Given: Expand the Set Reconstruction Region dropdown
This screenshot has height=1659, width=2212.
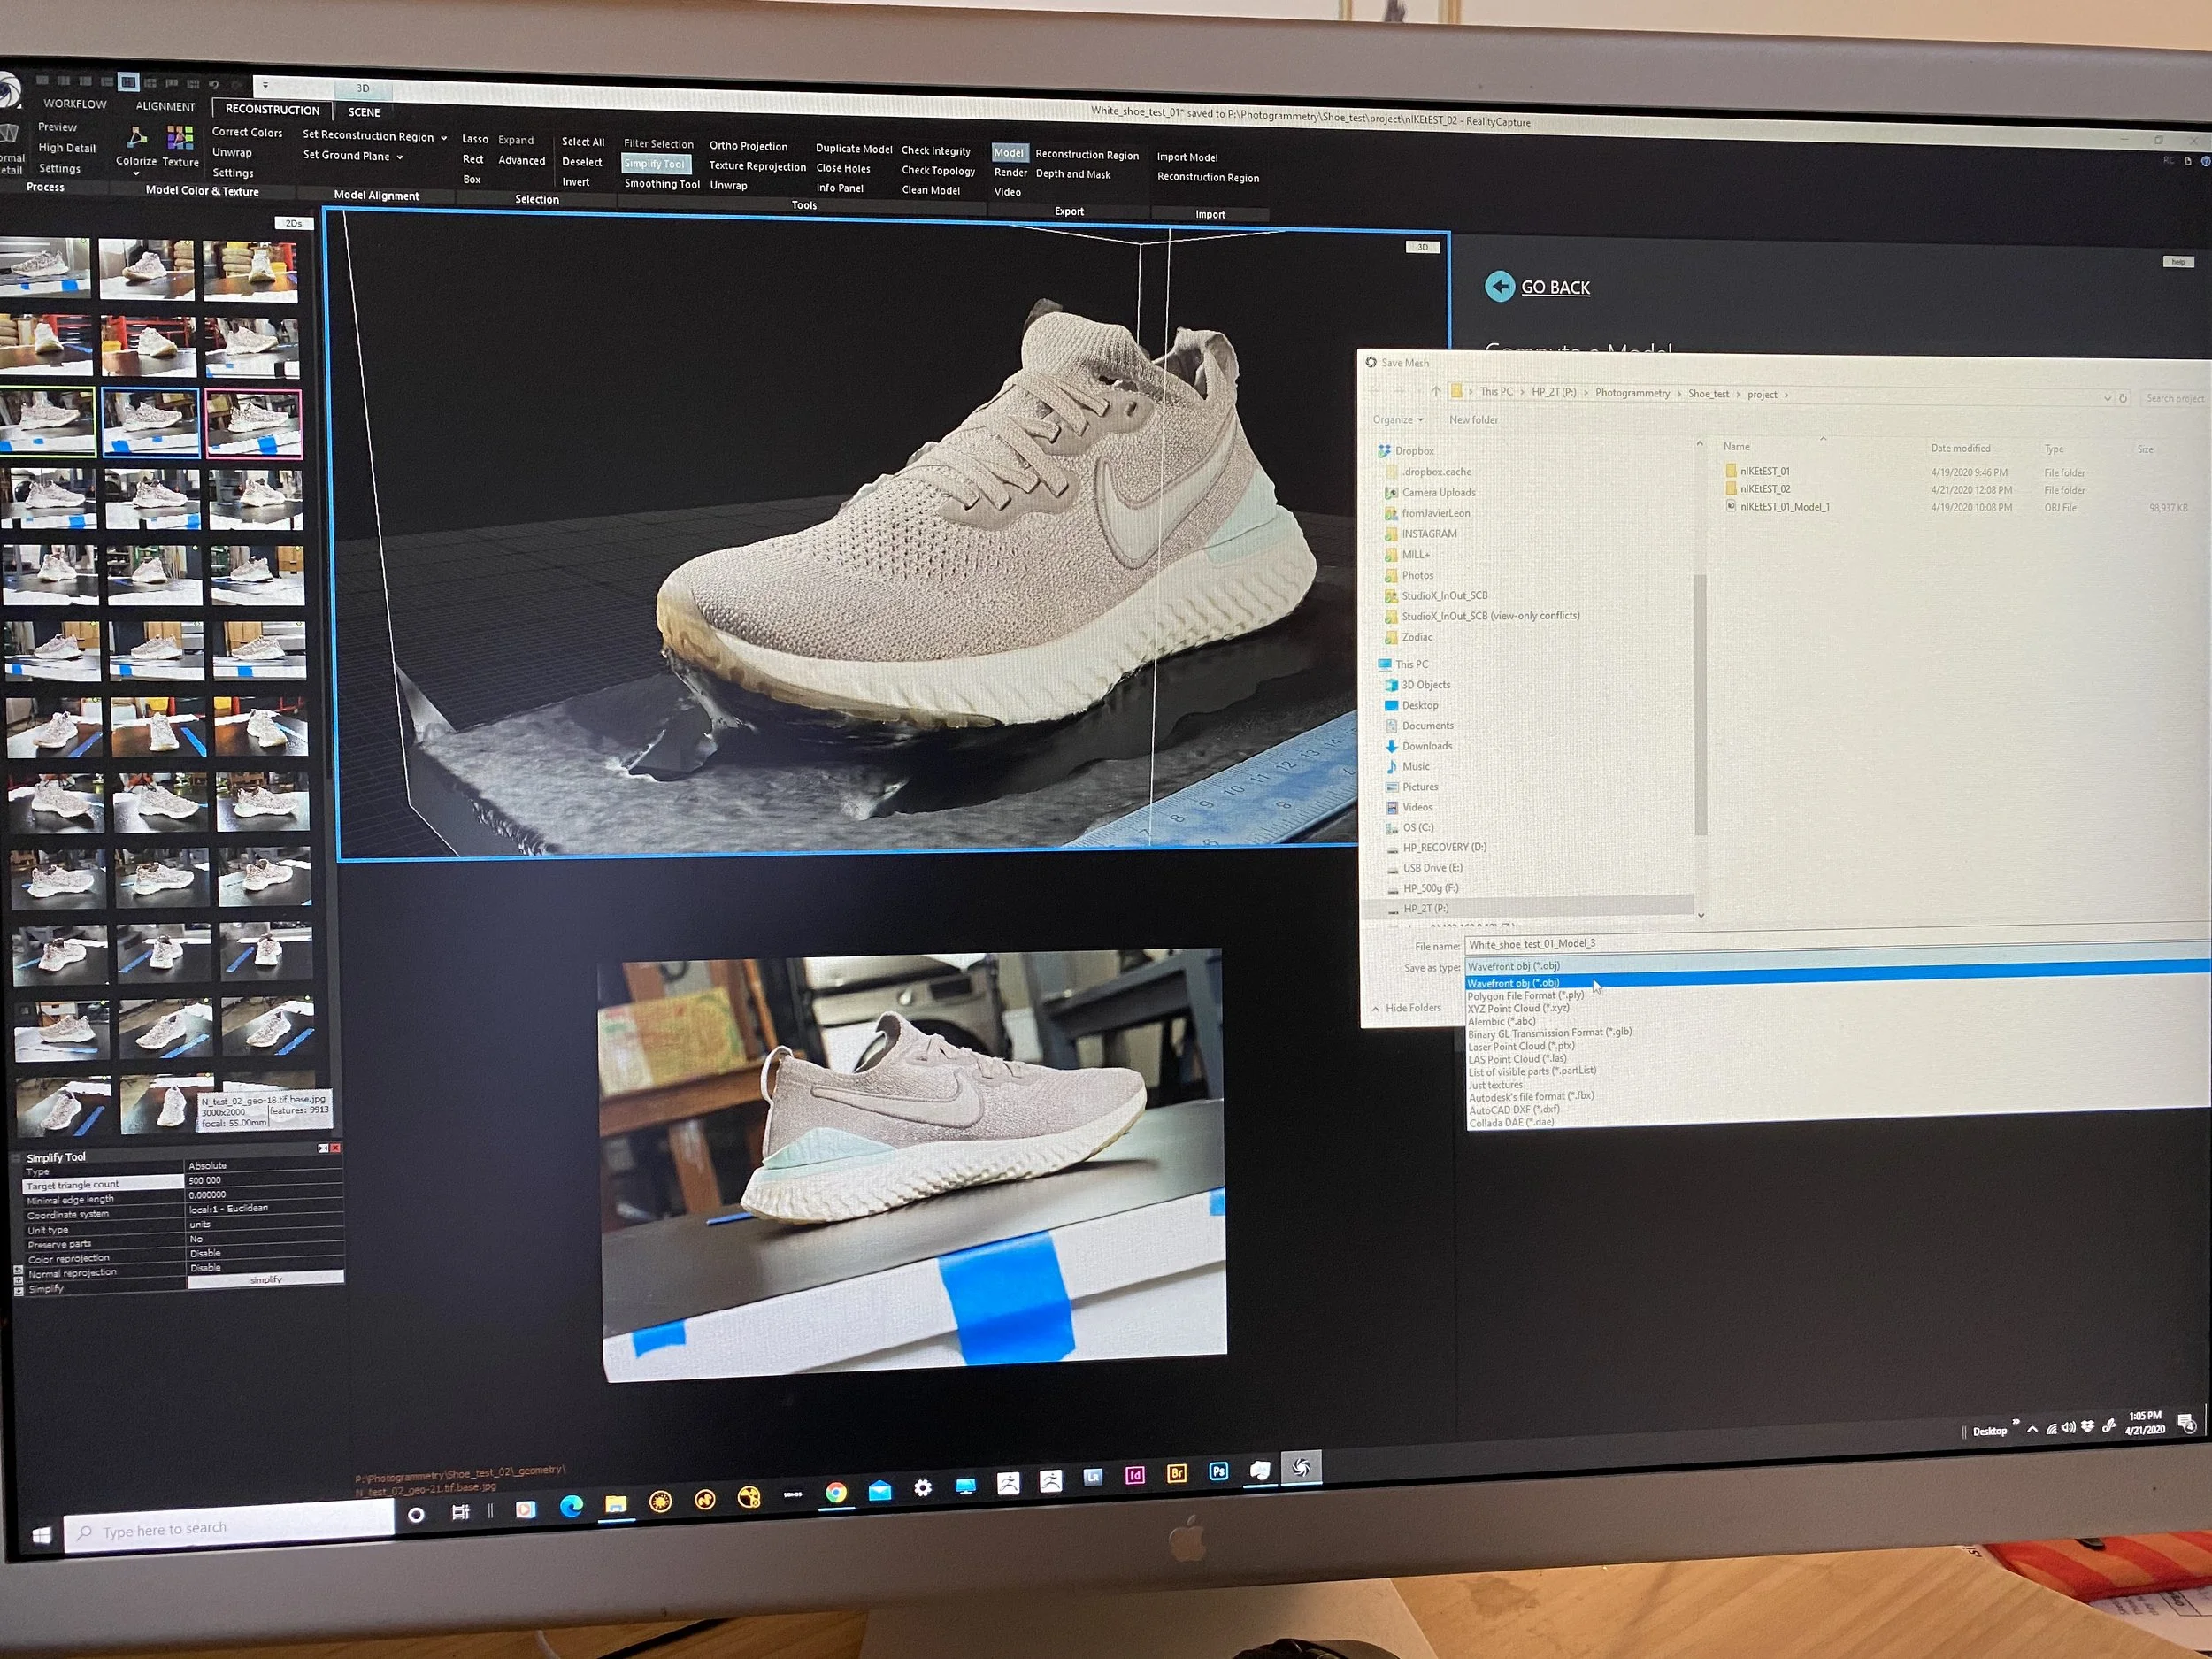Looking at the screenshot, I should pos(444,138).
